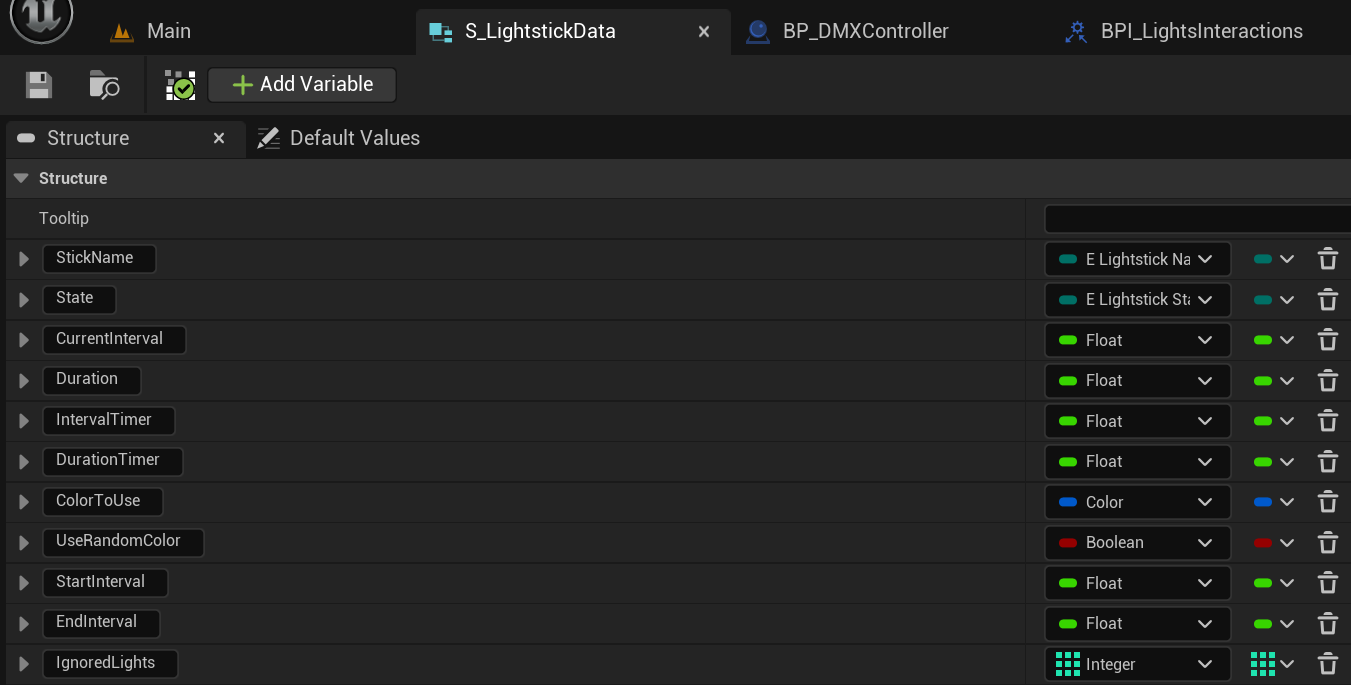Collapse the Structure section header

21,178
